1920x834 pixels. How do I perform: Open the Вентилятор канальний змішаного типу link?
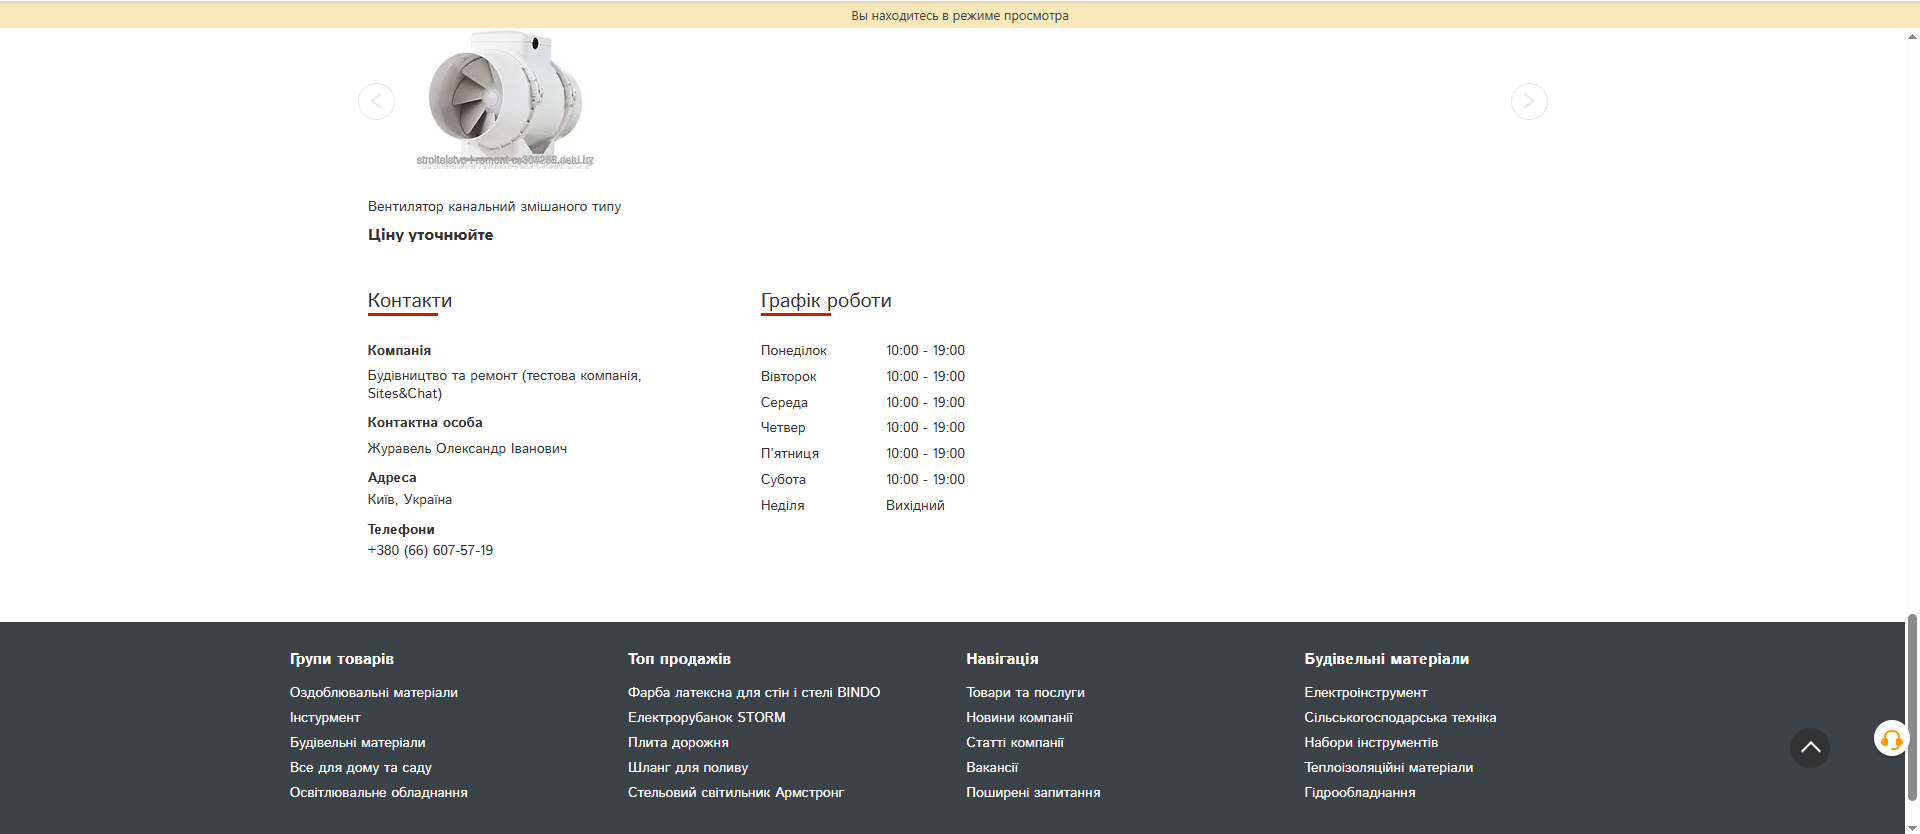pyautogui.click(x=494, y=207)
